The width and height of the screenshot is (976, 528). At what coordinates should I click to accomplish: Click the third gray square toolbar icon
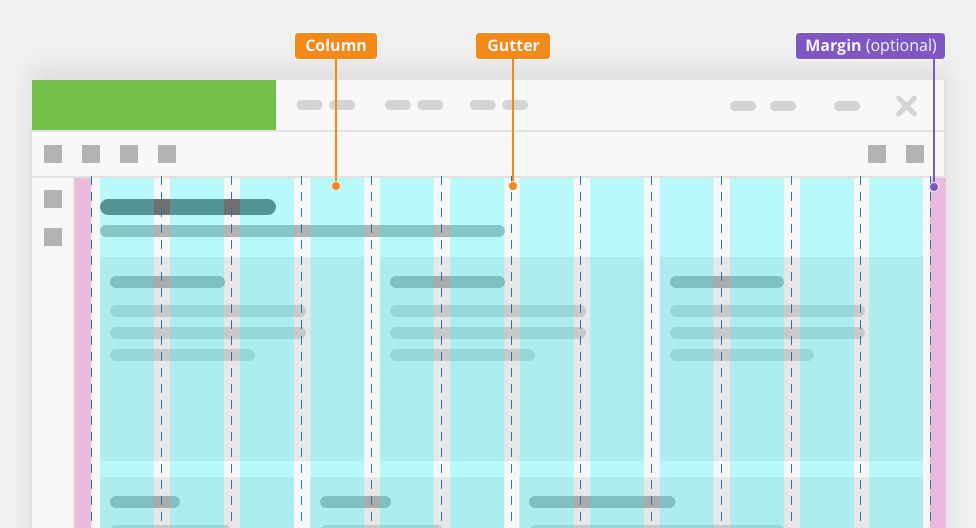coord(129,154)
